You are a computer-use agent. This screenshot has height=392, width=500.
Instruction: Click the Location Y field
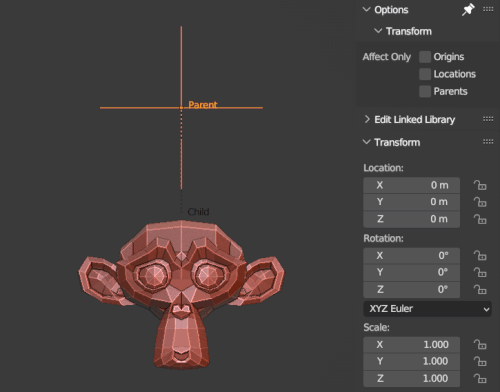[x=412, y=202]
